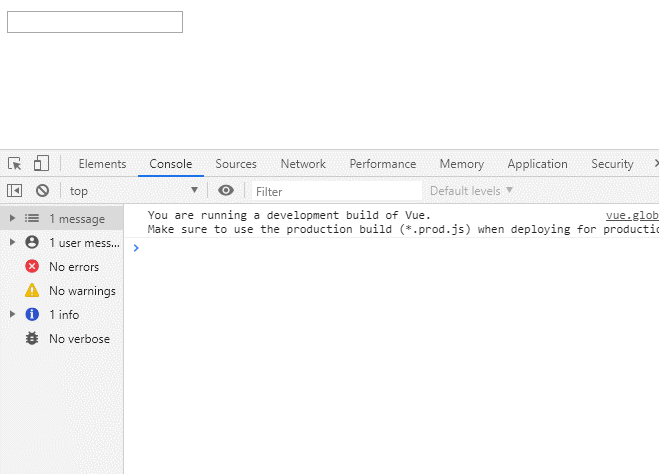659x474 pixels.
Task: Expand the 1 message group
Action: (x=12, y=218)
